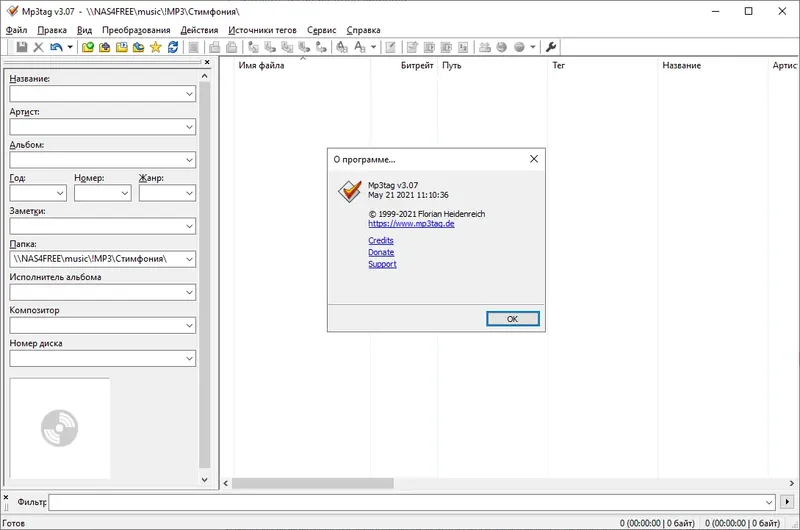
Task: Click the file list scroll right arrow
Action: point(791,483)
